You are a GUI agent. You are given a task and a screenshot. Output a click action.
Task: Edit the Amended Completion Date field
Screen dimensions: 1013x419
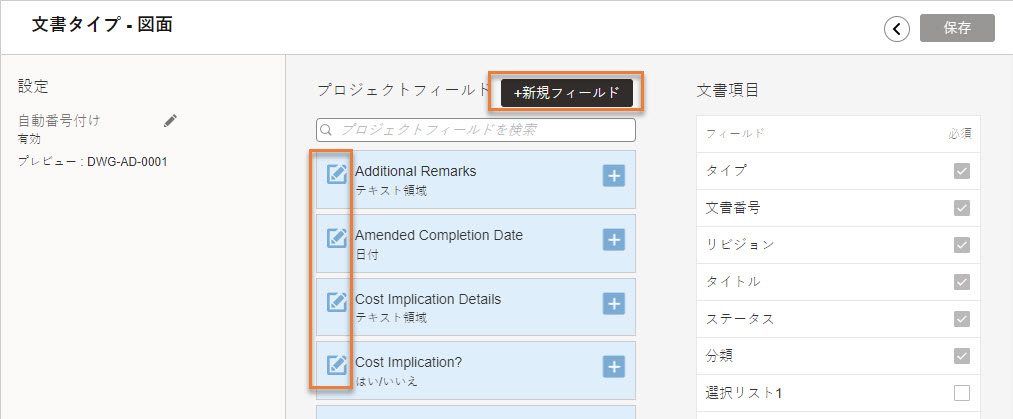[x=336, y=238]
